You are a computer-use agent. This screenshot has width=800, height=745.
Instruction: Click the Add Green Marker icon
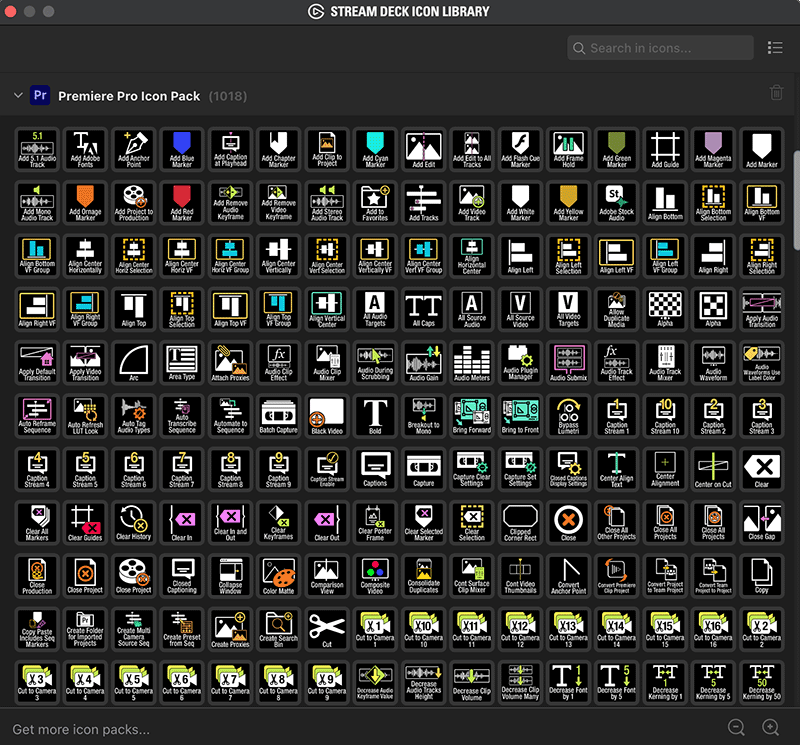[617, 148]
